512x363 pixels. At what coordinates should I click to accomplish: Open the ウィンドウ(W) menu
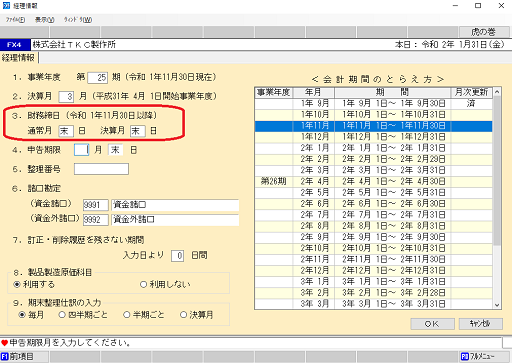coord(78,20)
